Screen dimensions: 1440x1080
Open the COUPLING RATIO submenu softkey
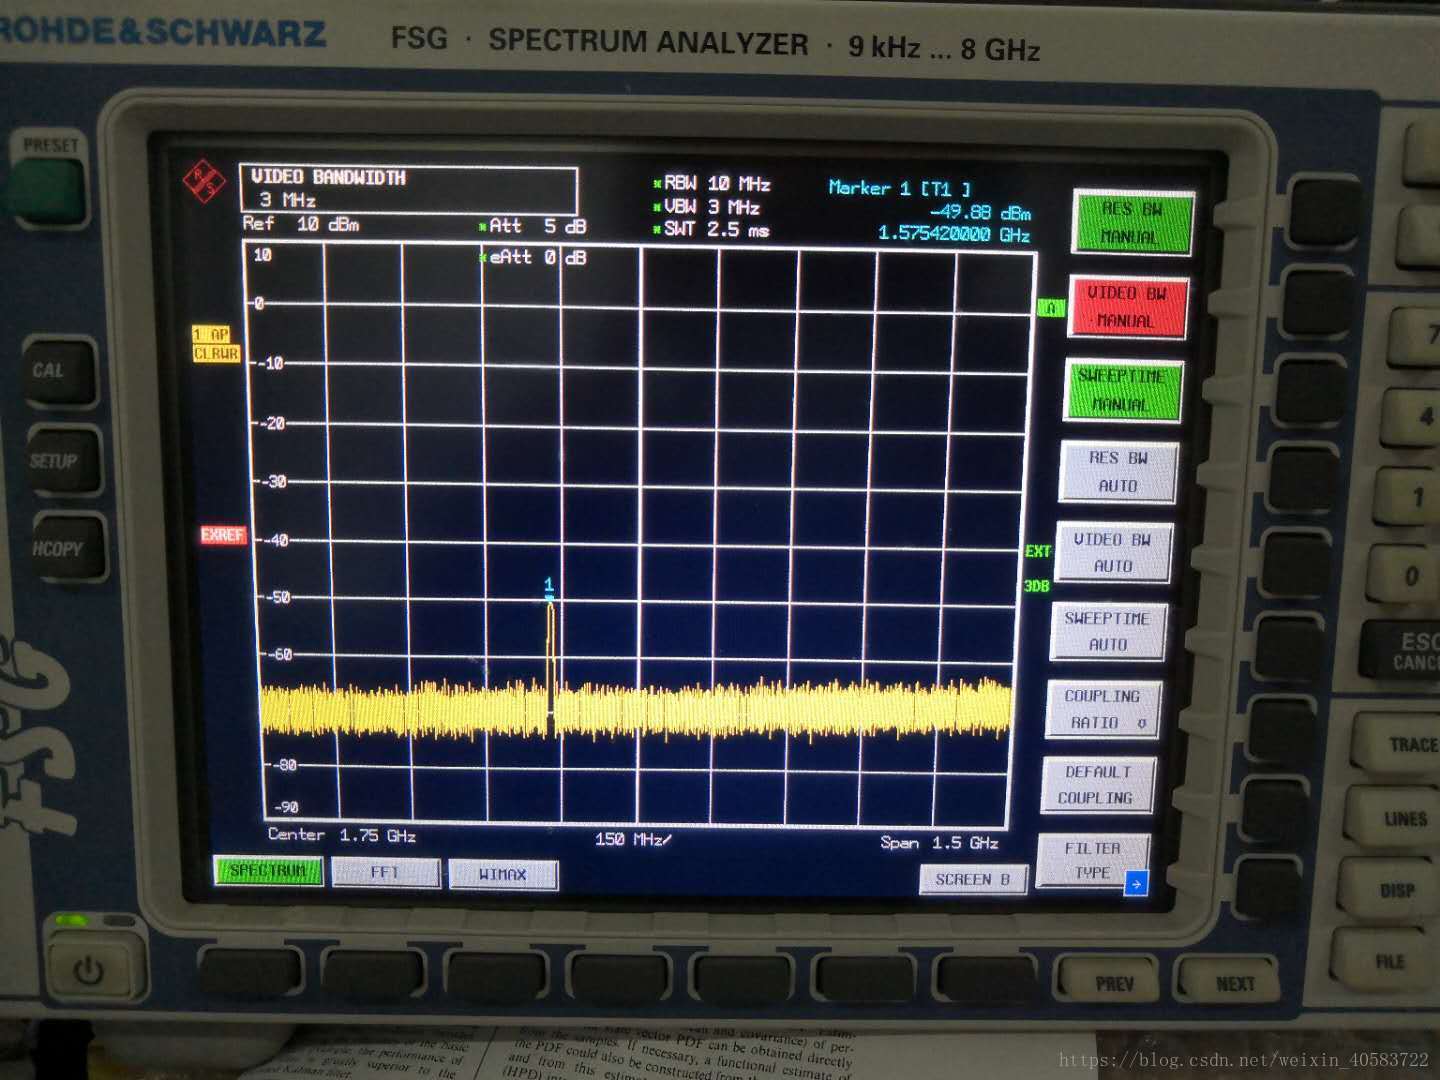pyautogui.click(x=1103, y=709)
